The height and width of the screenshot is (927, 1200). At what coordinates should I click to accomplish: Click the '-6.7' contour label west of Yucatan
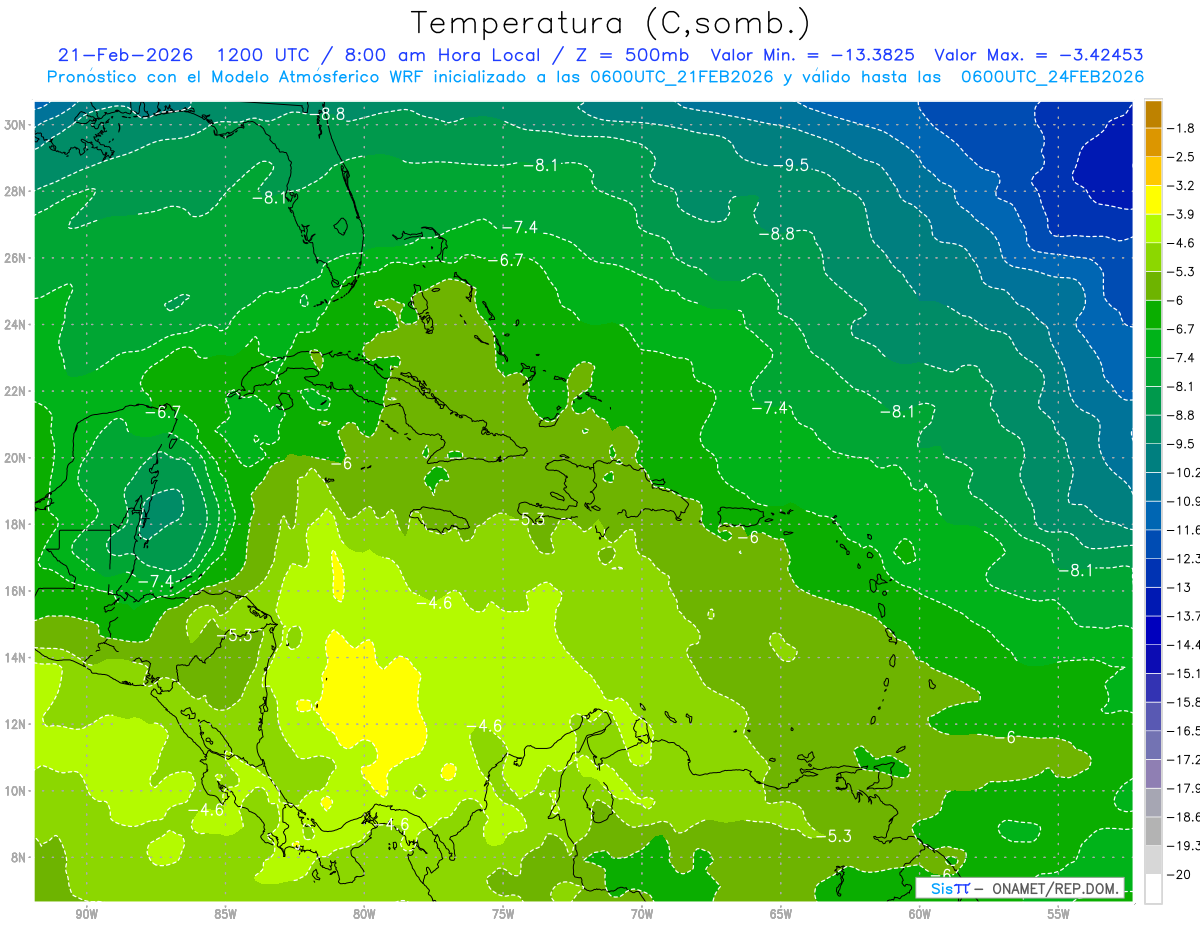pyautogui.click(x=162, y=411)
